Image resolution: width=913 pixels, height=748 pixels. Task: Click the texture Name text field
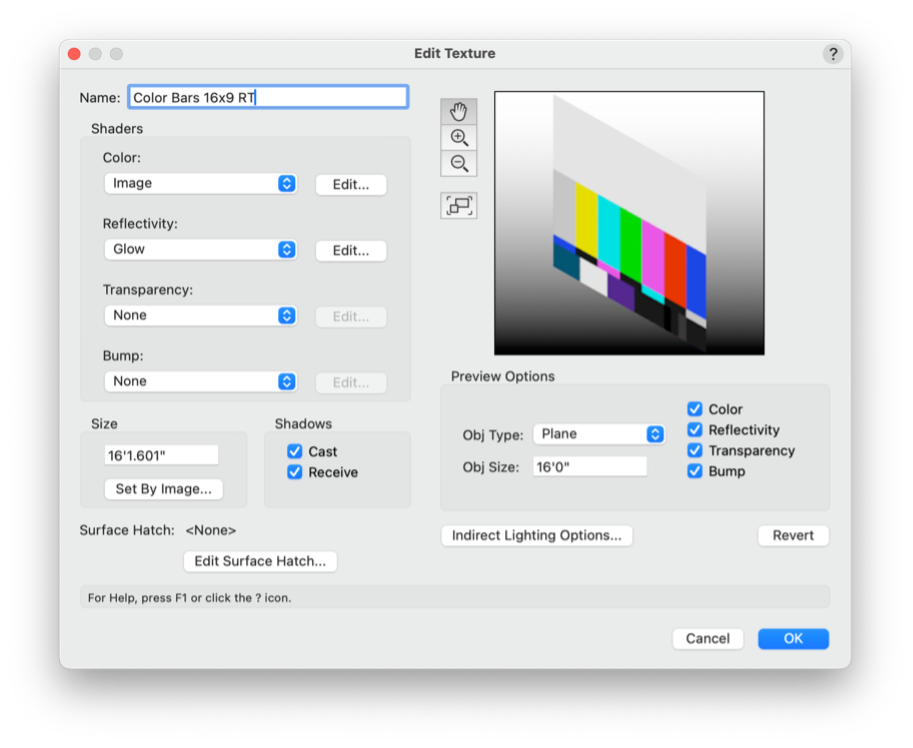pyautogui.click(x=268, y=98)
